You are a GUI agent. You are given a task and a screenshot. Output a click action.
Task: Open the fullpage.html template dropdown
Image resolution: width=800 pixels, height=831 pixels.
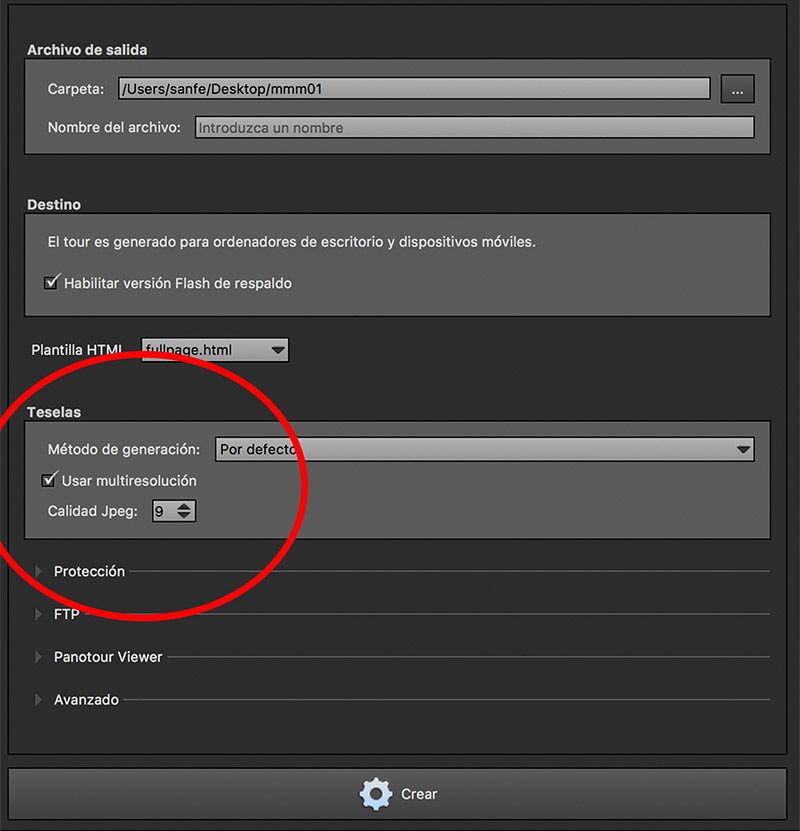point(214,350)
